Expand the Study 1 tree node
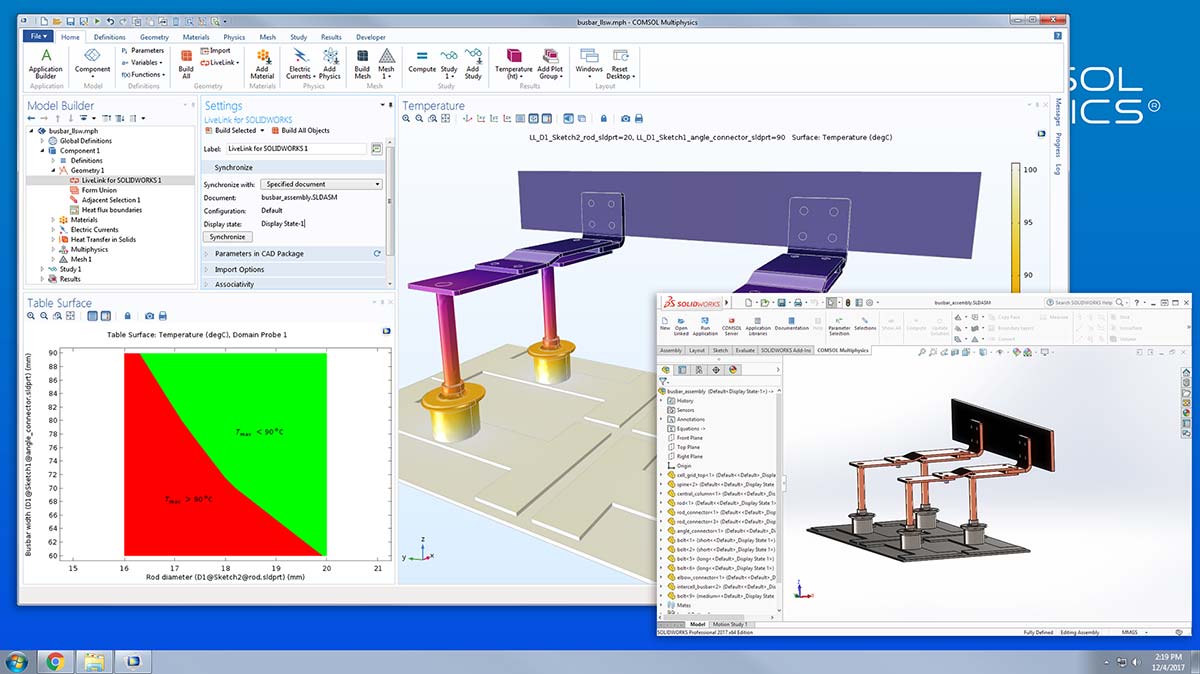This screenshot has height=674, width=1200. click(43, 269)
